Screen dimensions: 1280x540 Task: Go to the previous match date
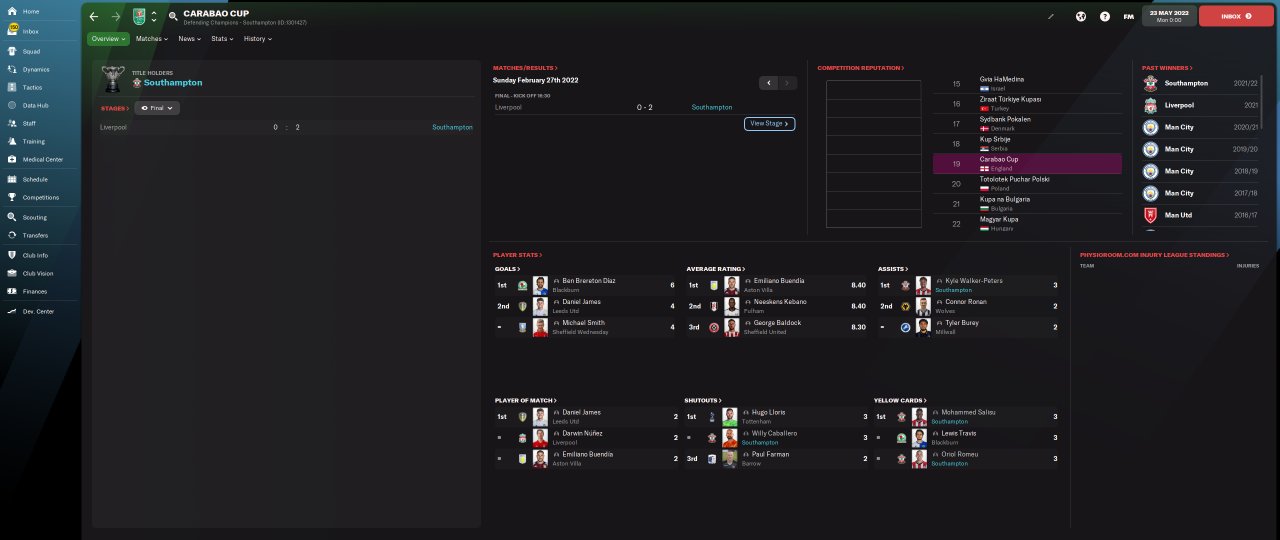(x=768, y=83)
